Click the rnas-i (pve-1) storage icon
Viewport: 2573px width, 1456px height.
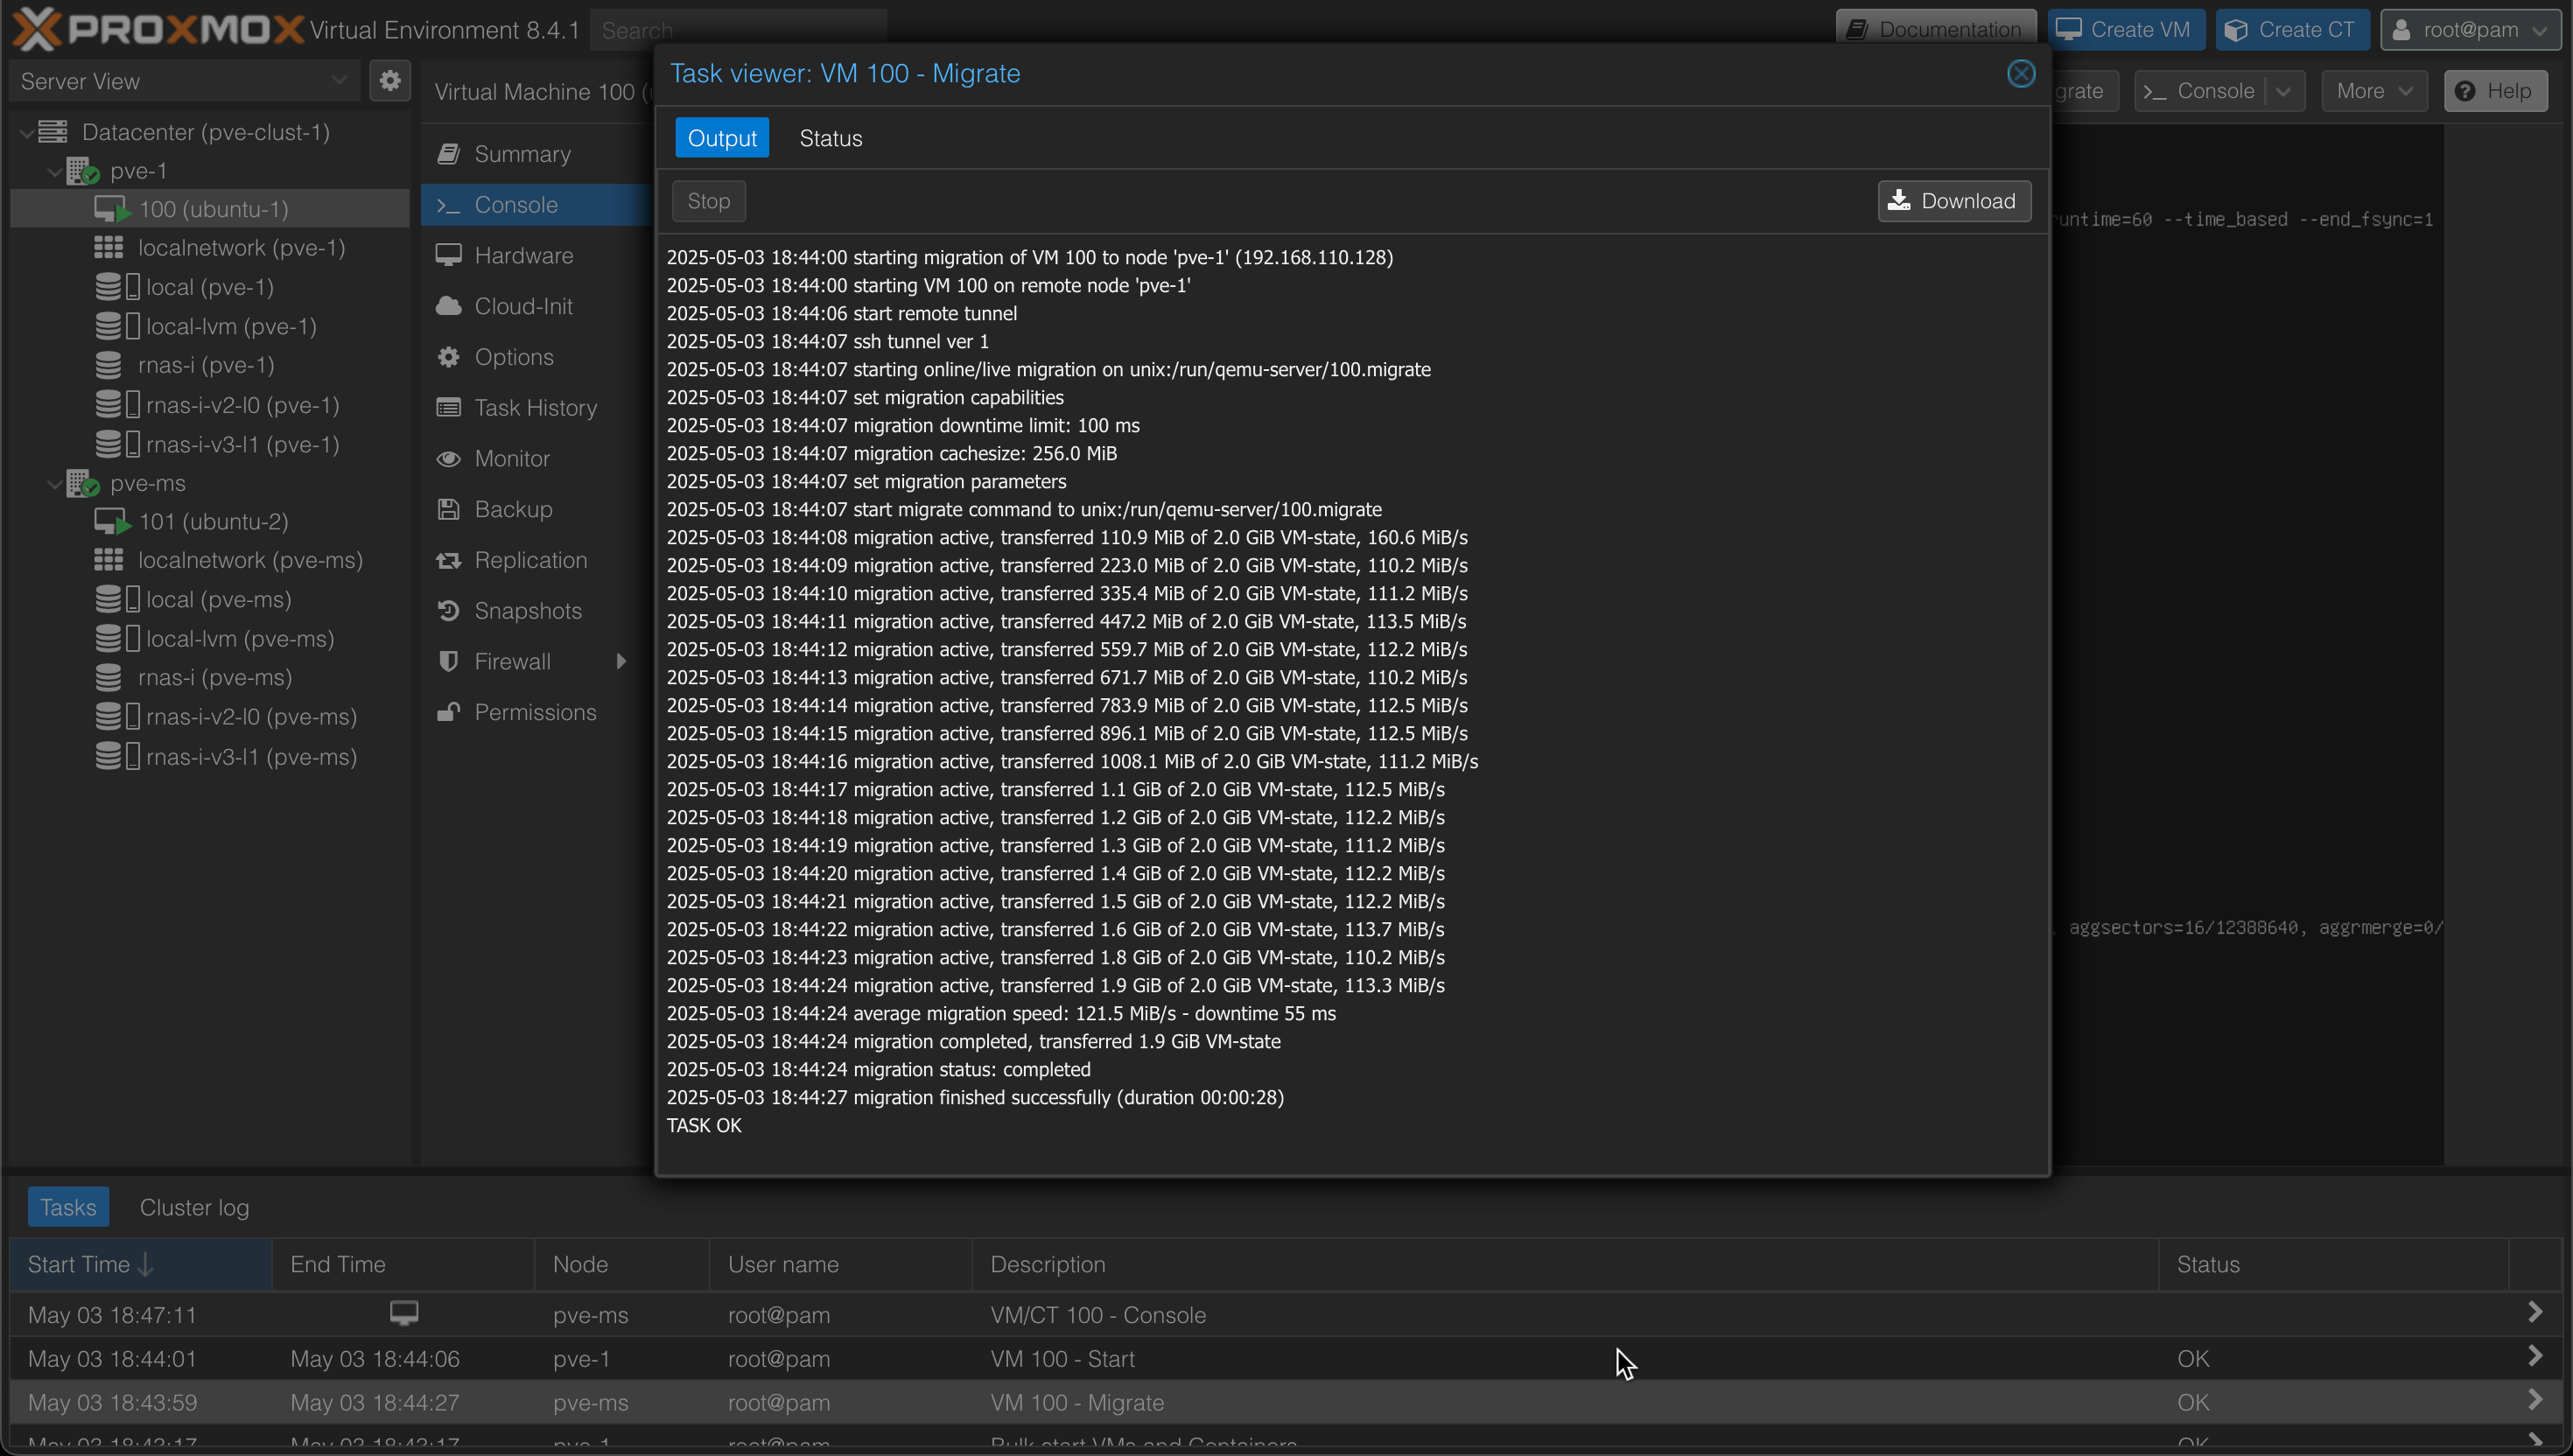click(108, 365)
